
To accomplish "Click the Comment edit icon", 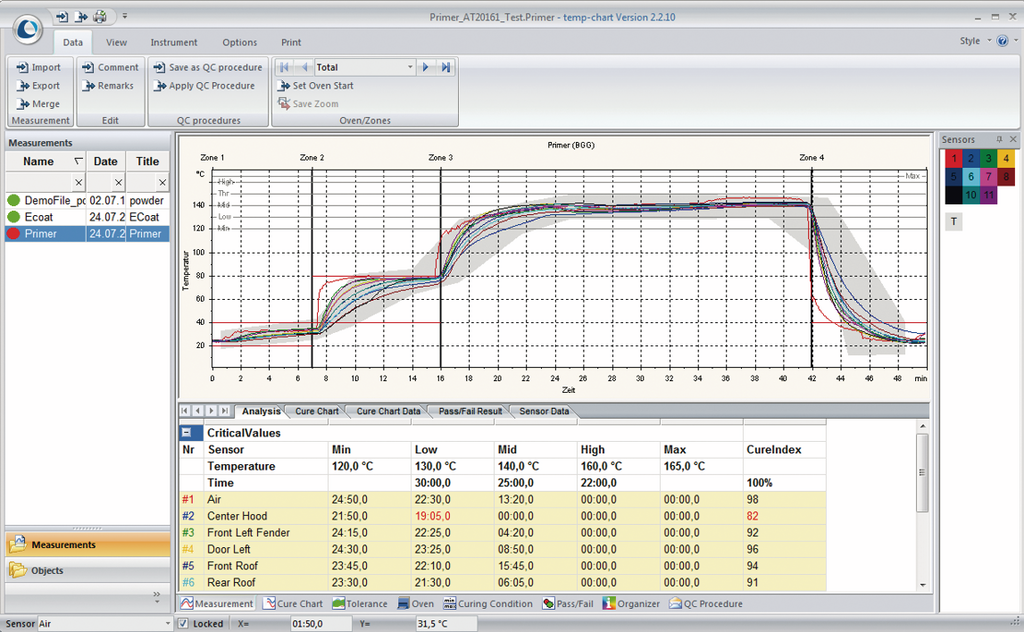I will [x=88, y=67].
